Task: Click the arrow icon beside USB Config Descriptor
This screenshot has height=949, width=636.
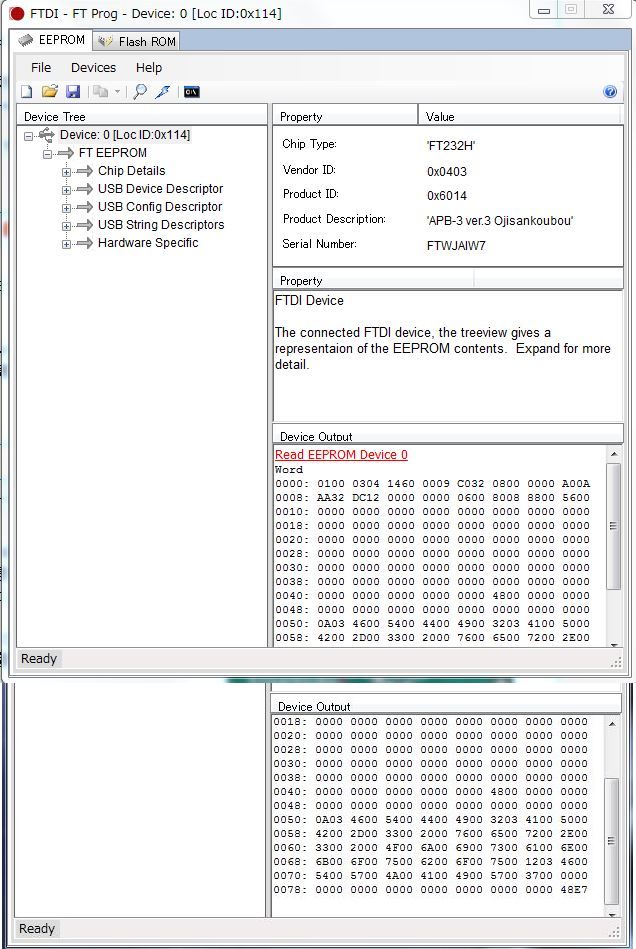Action: coord(85,207)
